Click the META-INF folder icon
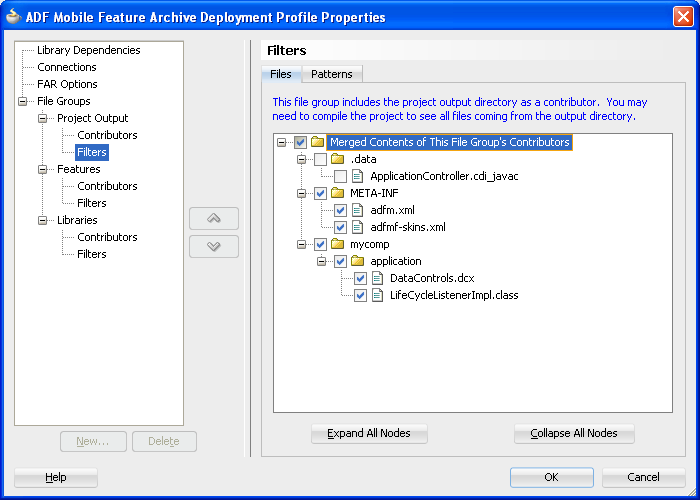Viewport: 700px width, 500px height. (x=338, y=193)
